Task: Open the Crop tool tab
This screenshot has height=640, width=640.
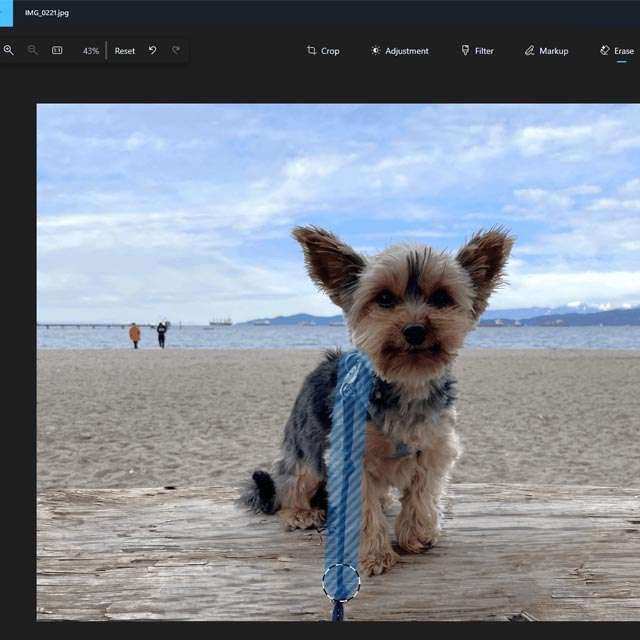Action: (323, 50)
